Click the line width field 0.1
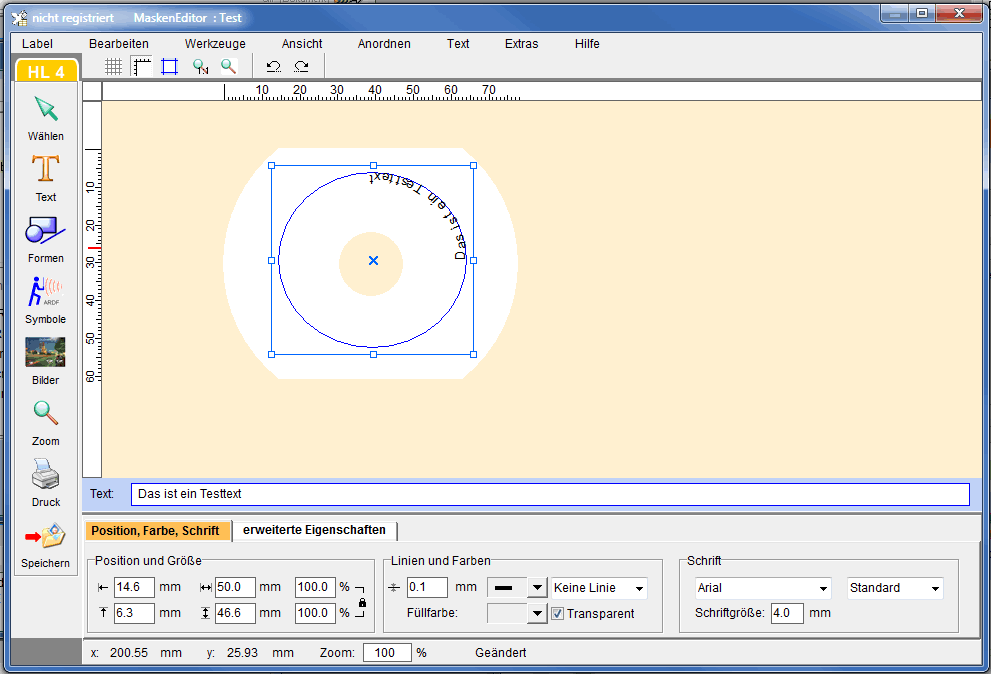Screen dimensions: 991x674 [427, 587]
